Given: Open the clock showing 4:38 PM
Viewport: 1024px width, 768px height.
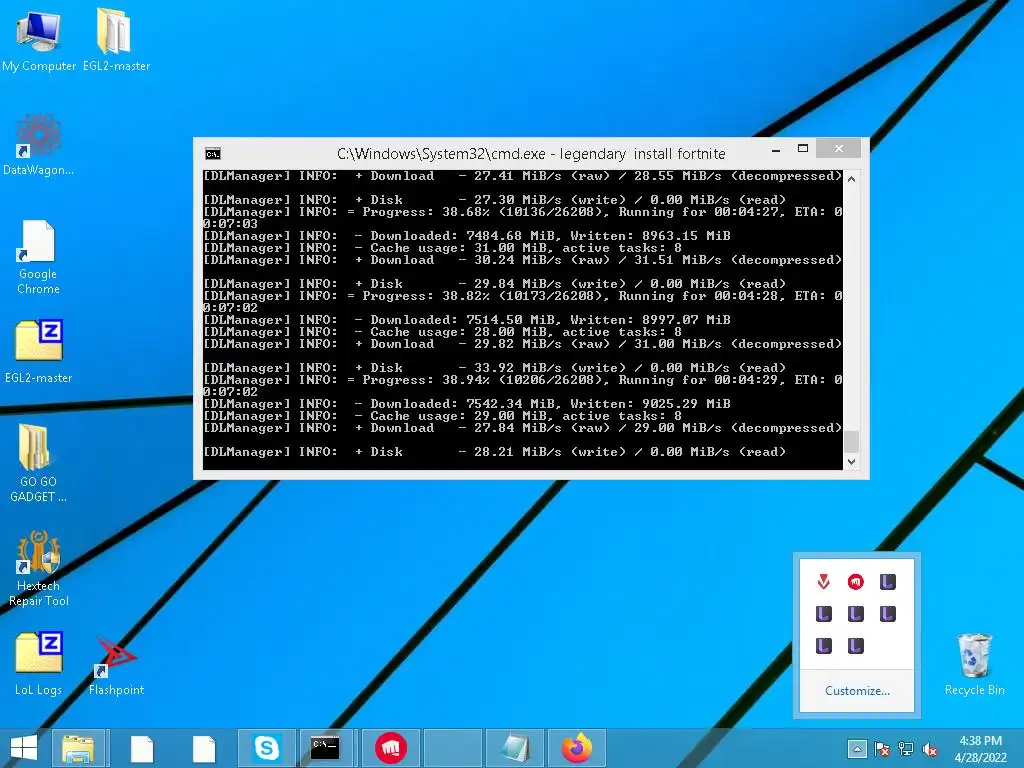Looking at the screenshot, I should coord(981,749).
